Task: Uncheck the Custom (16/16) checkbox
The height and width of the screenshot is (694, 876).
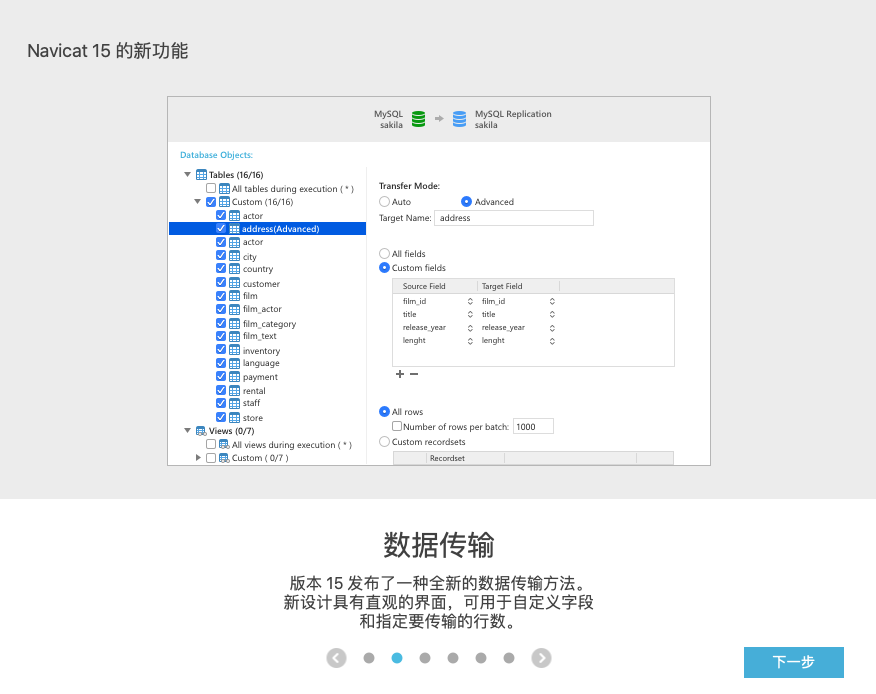Action: (211, 202)
